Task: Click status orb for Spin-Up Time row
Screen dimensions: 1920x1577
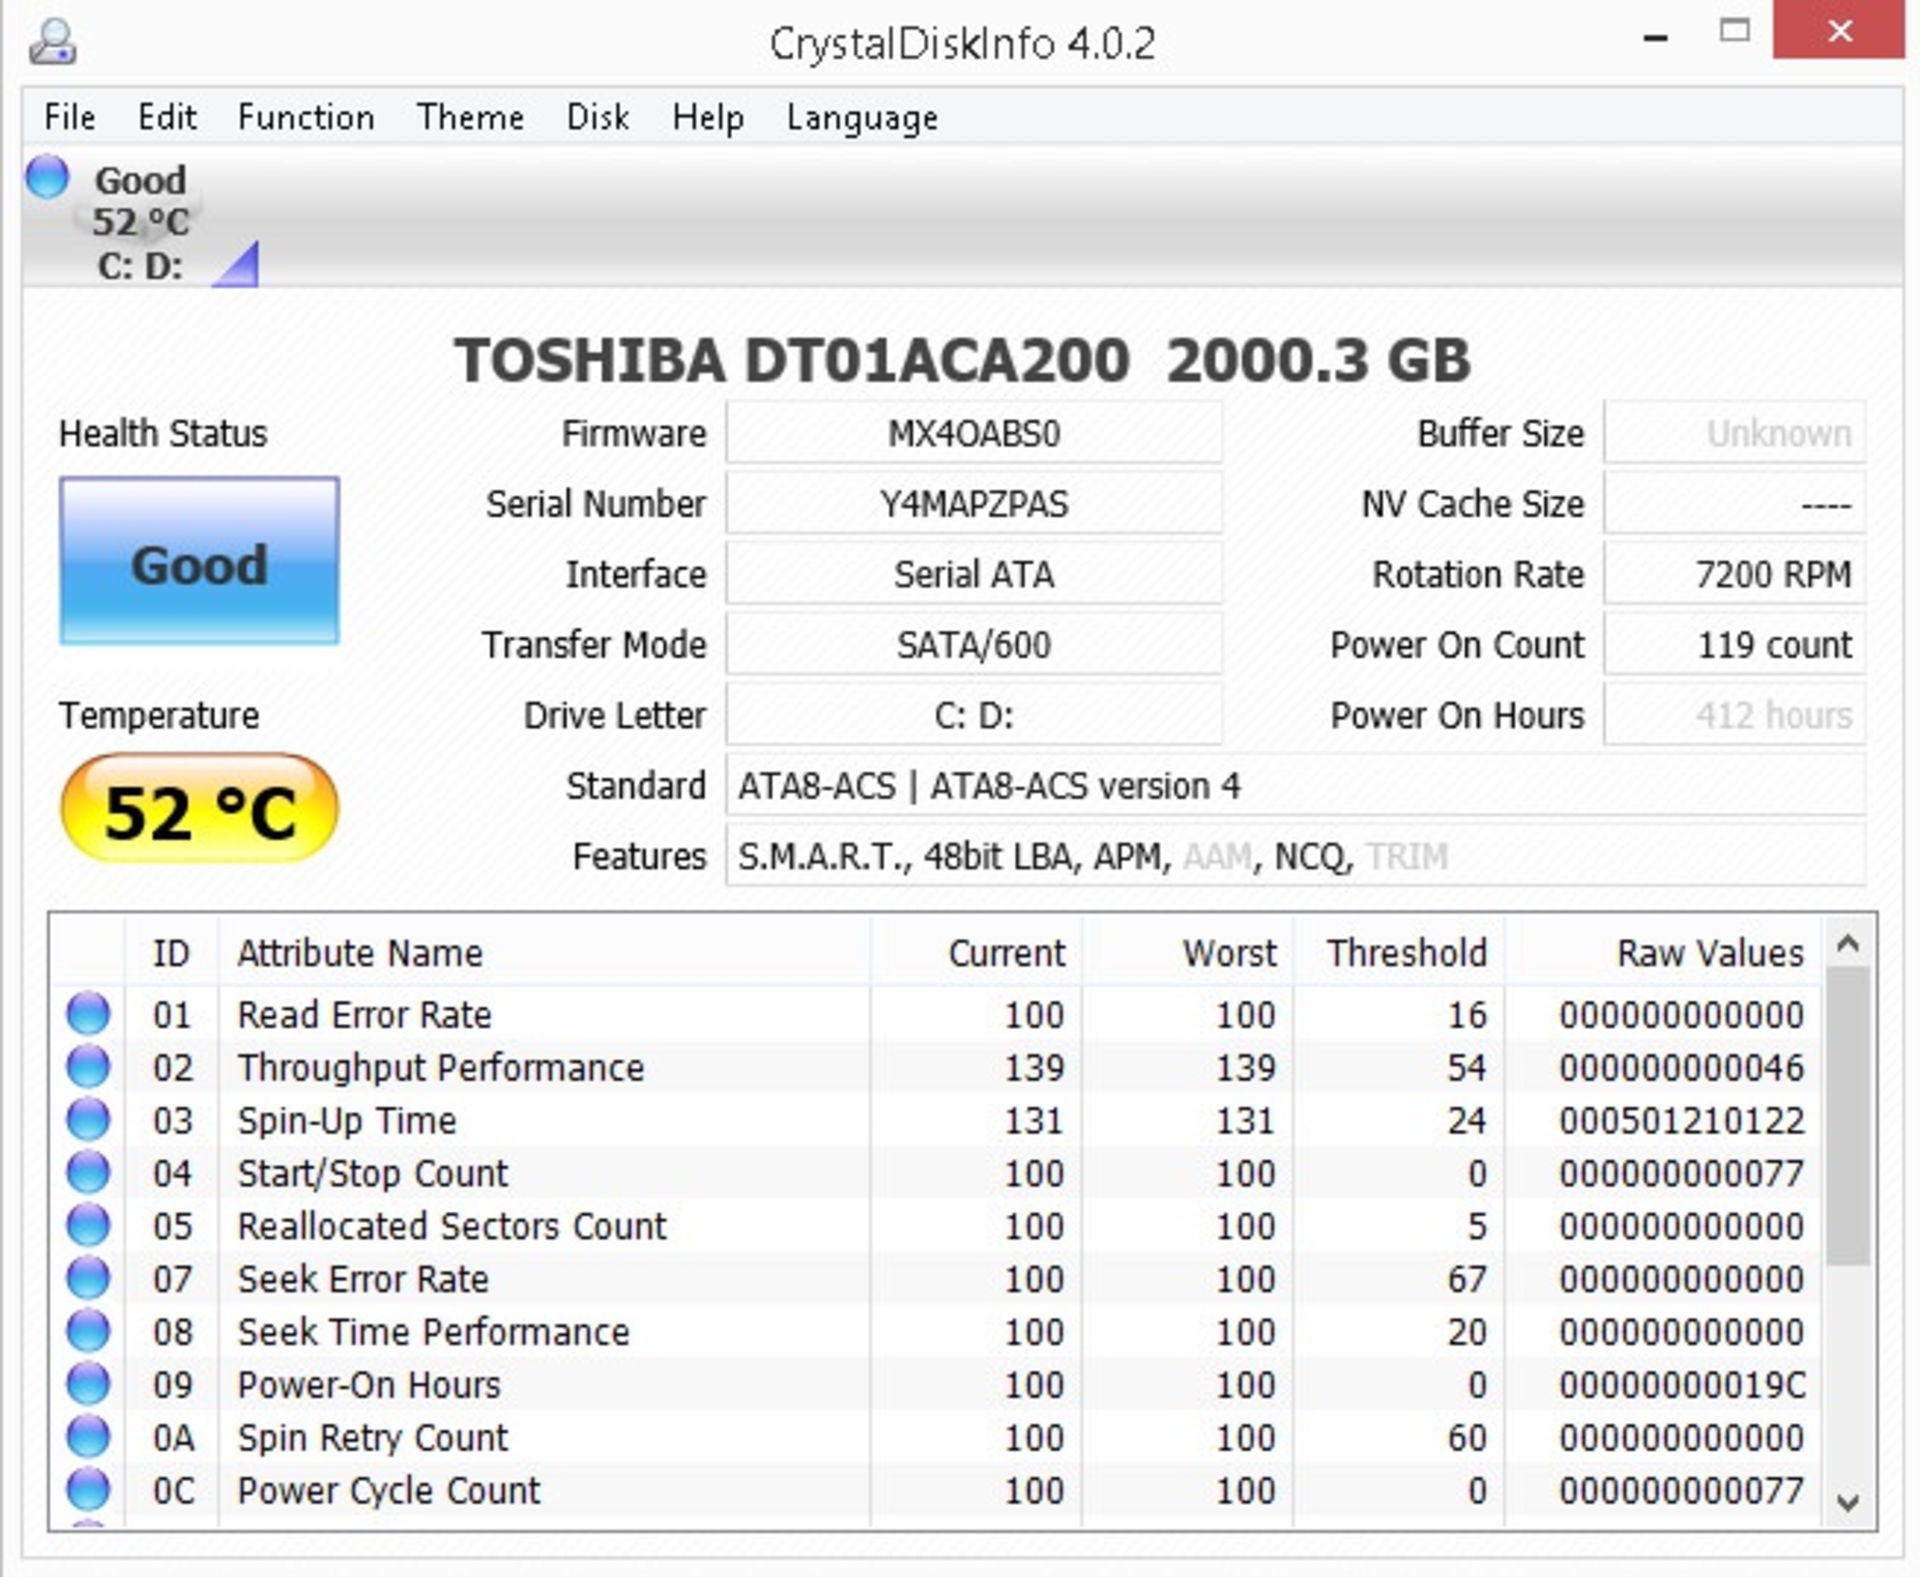Action: [x=88, y=1119]
